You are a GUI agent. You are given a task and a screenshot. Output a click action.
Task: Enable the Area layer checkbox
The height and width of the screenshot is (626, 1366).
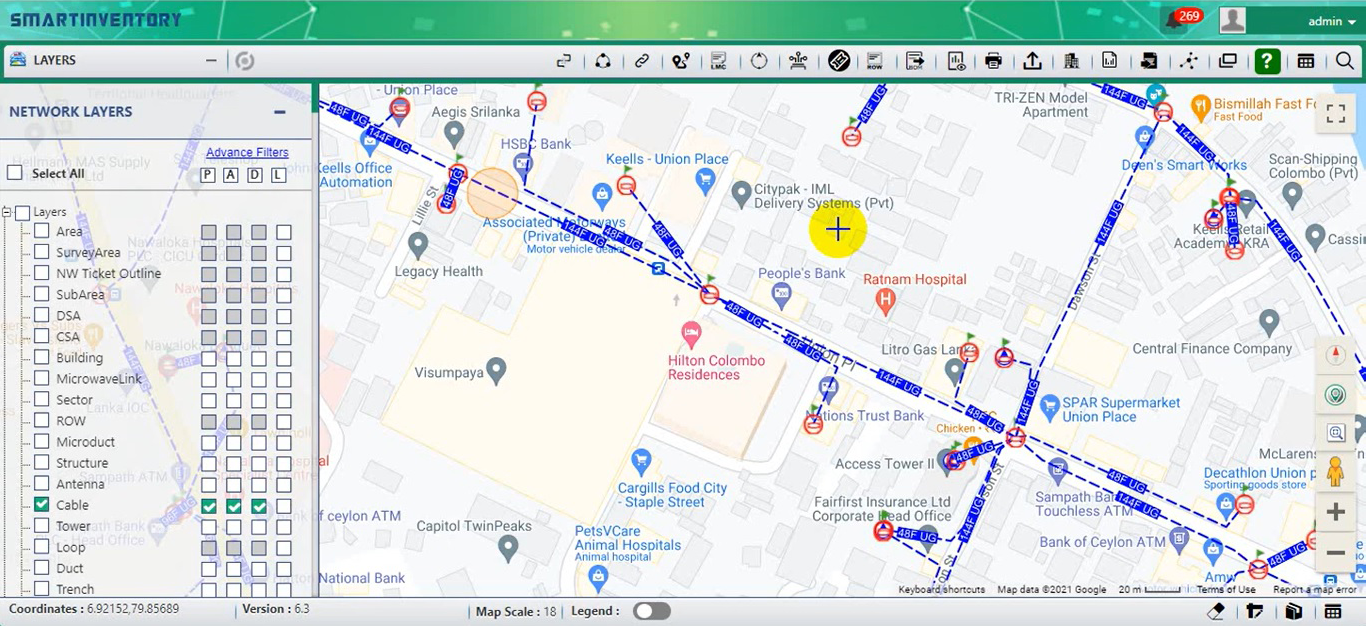click(42, 230)
